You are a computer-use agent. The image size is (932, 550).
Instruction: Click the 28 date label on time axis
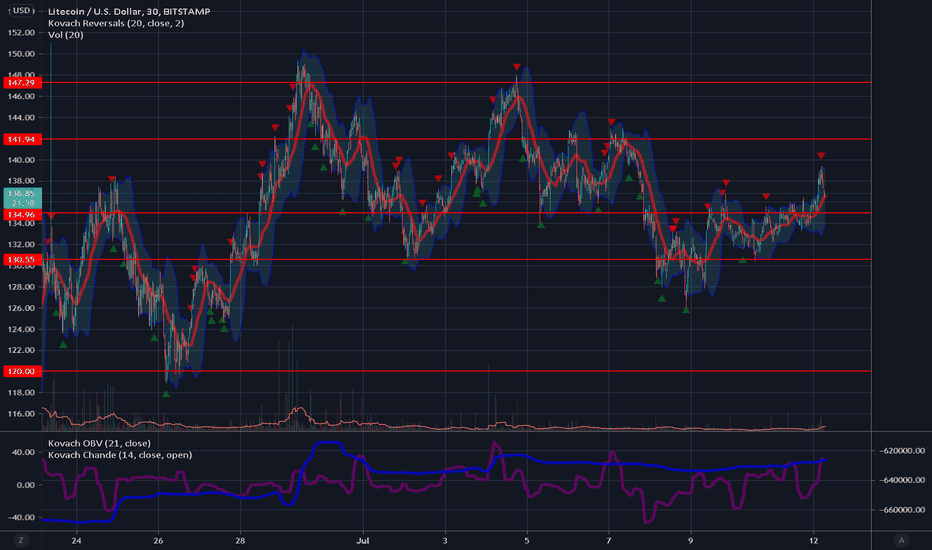240,540
